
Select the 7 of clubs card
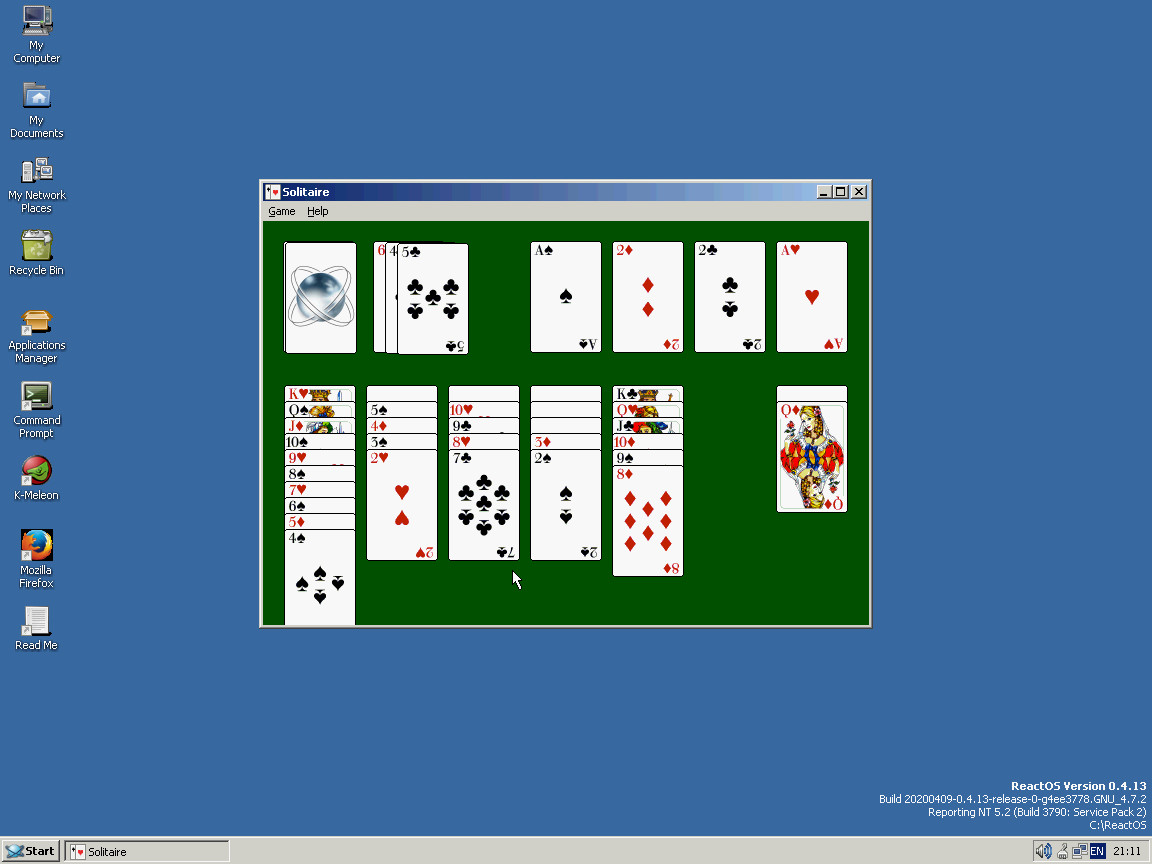click(484, 505)
